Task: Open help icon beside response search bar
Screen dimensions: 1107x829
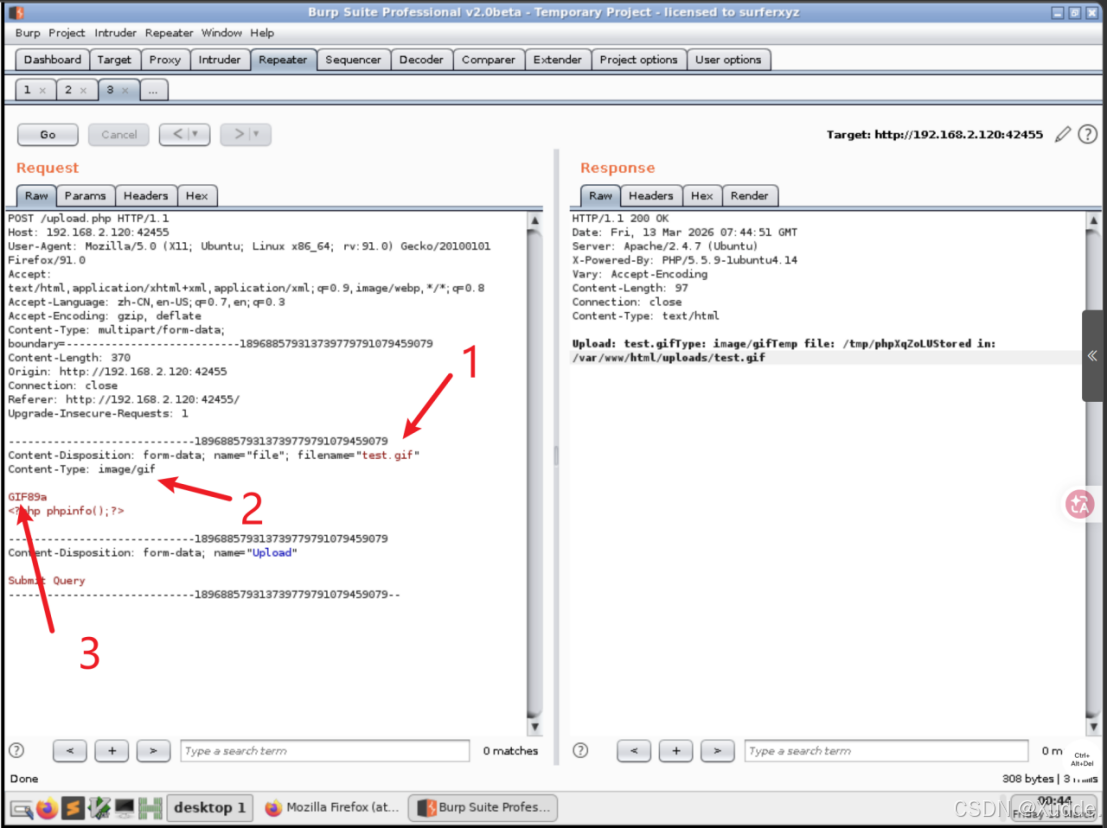Action: (x=580, y=751)
